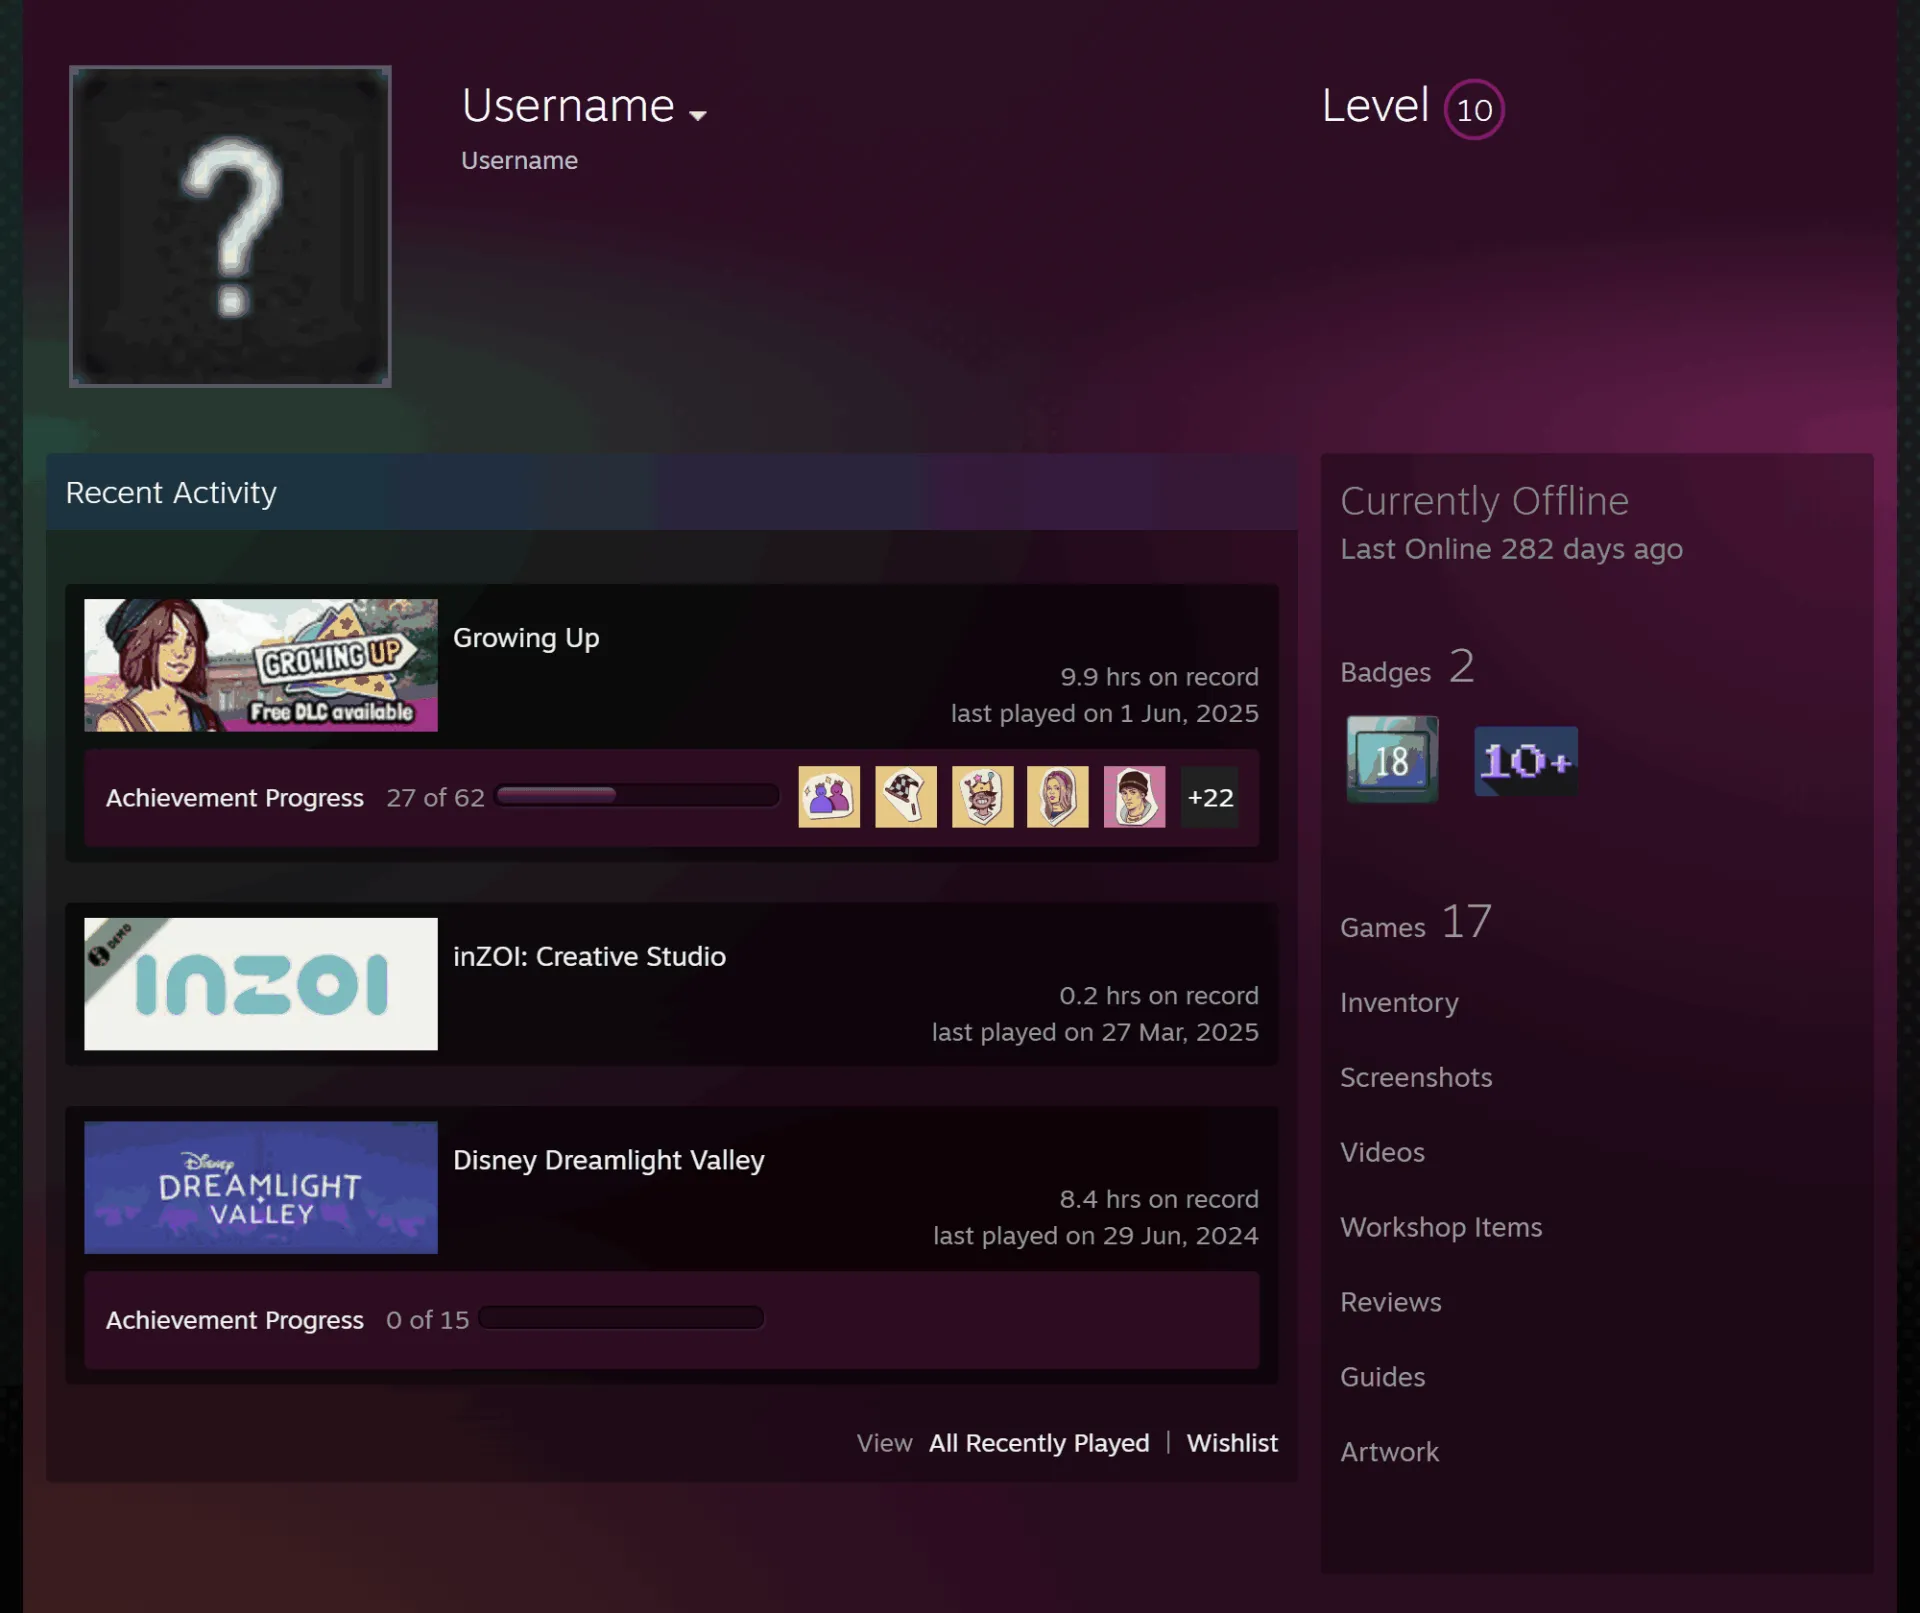Click the question mark profile avatar
This screenshot has height=1613, width=1920.
coord(230,226)
